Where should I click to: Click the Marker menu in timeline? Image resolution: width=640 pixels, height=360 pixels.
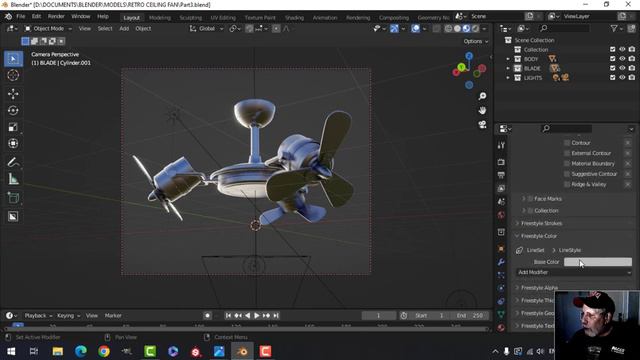point(113,316)
